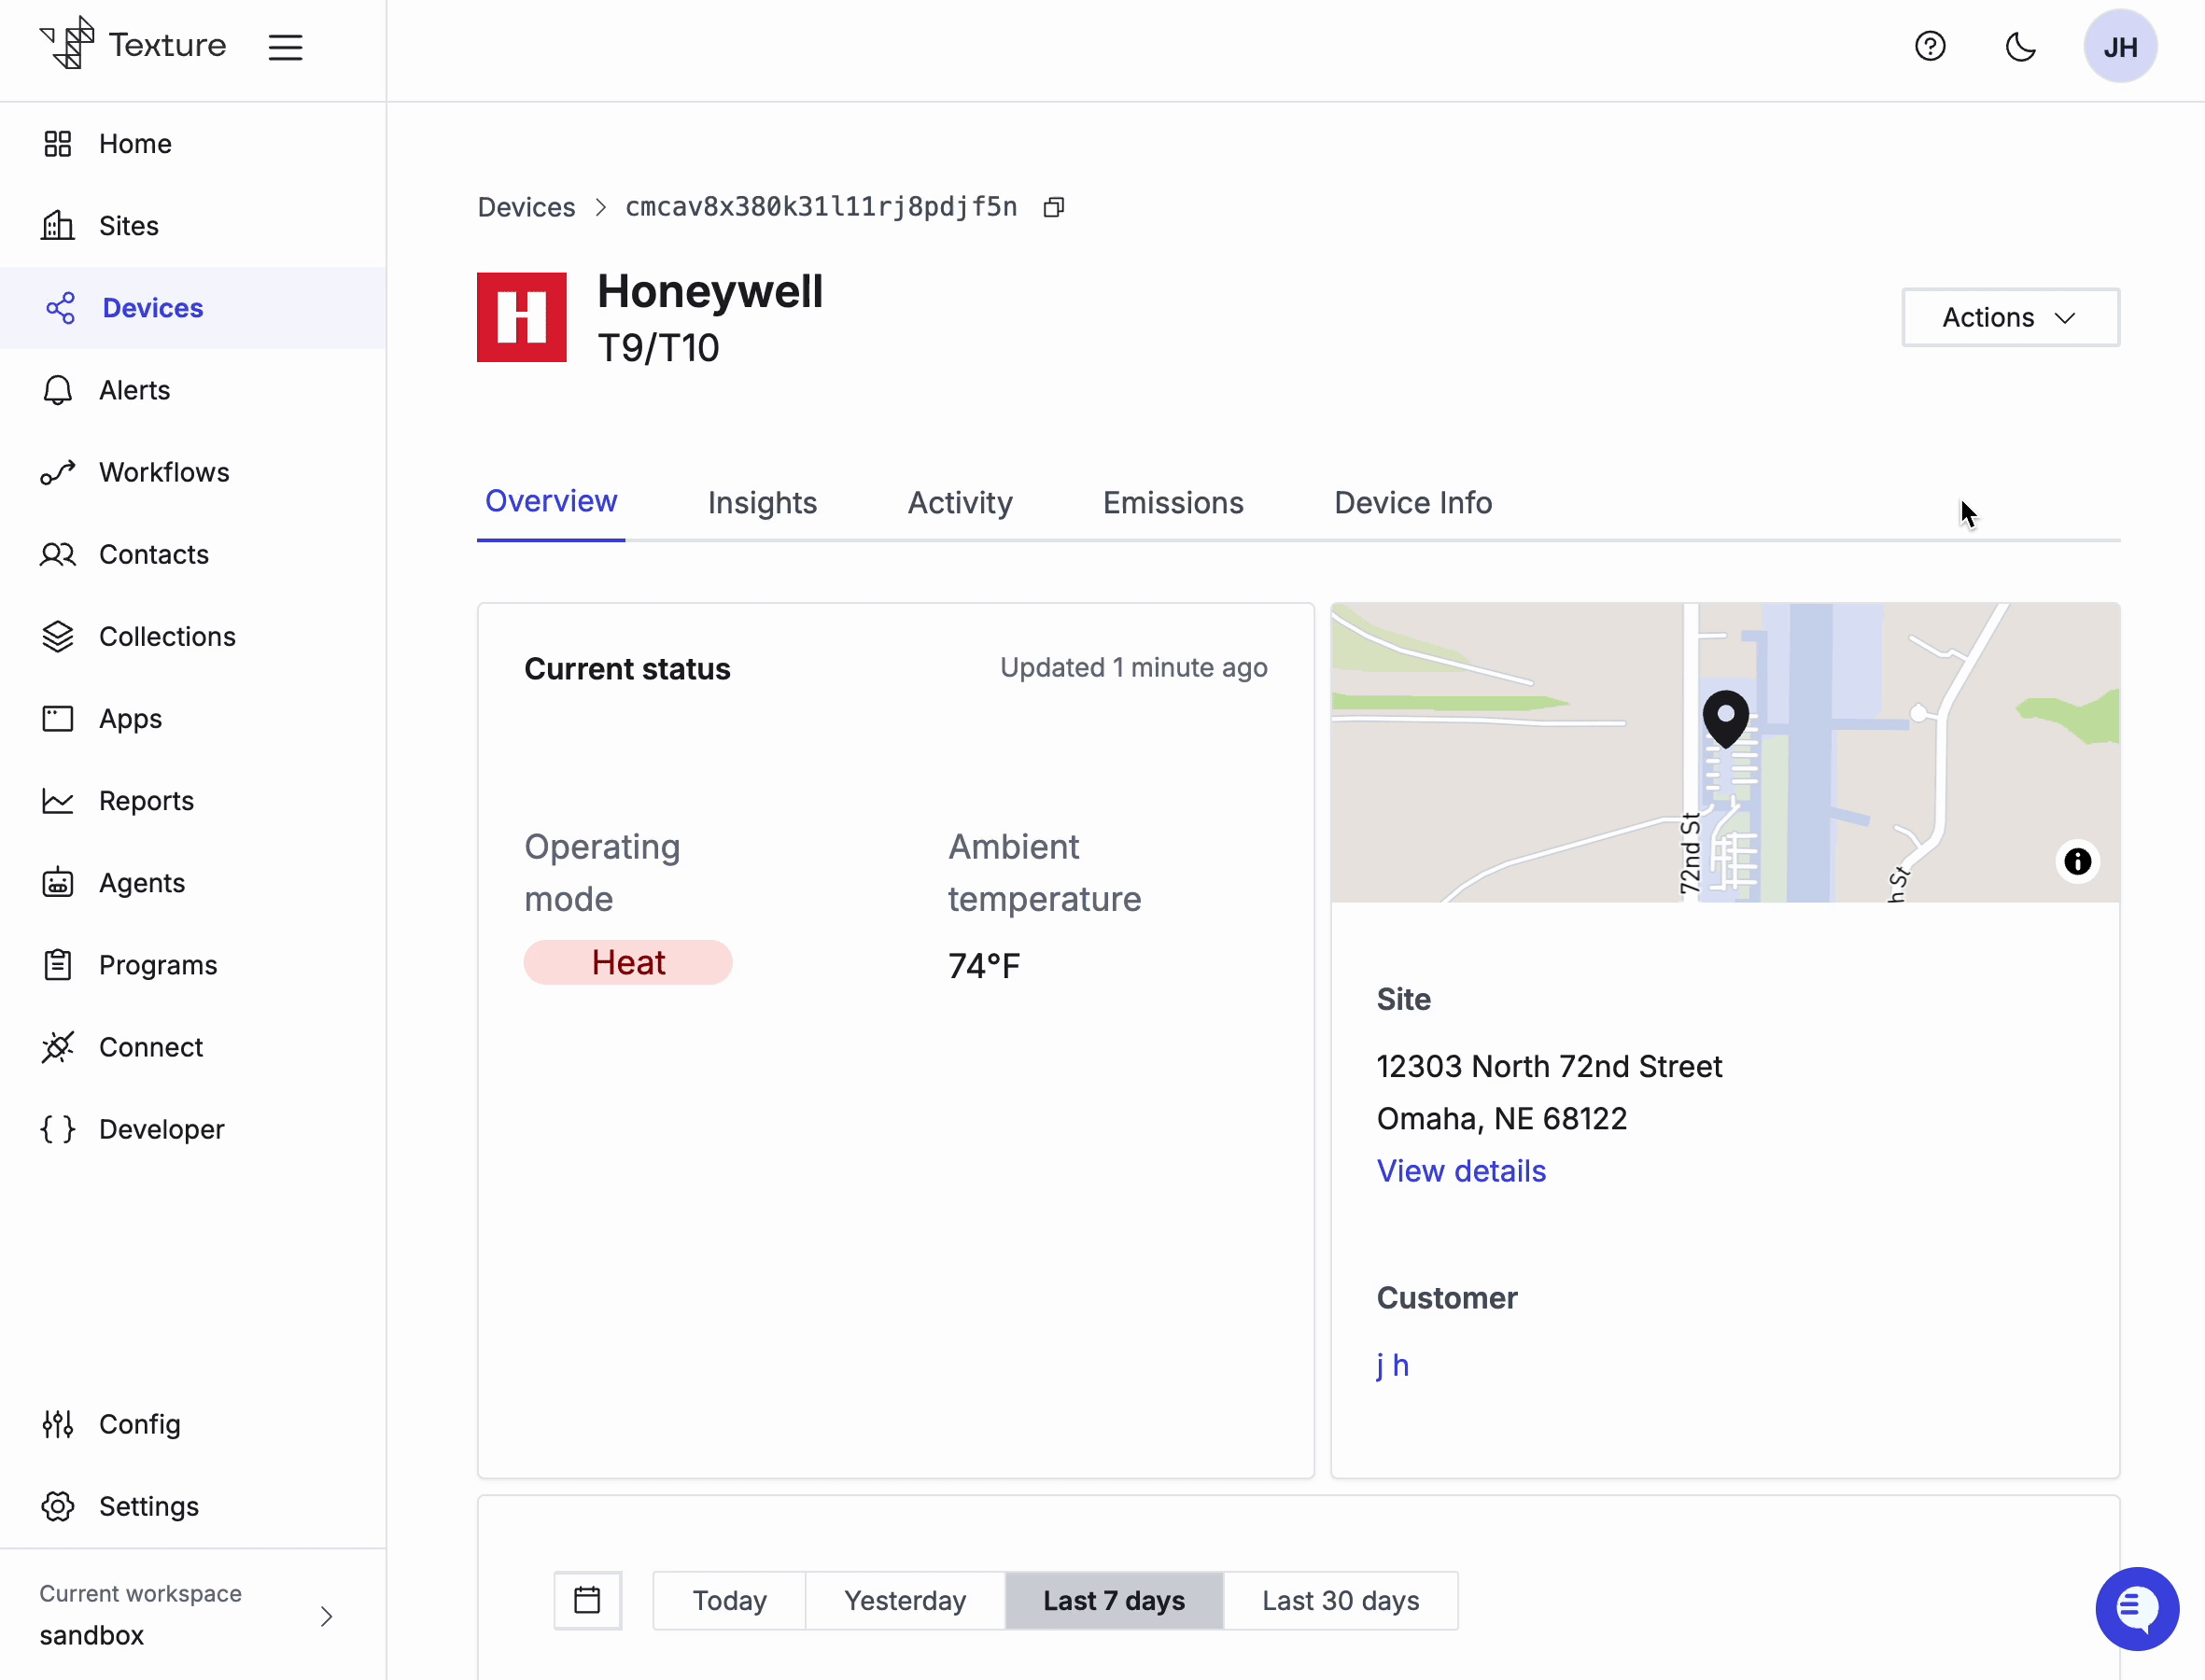Click the device ID cmcav8x380k31l11rj8pdjf5n text
Viewport: 2205px width, 1680px height.
(821, 207)
